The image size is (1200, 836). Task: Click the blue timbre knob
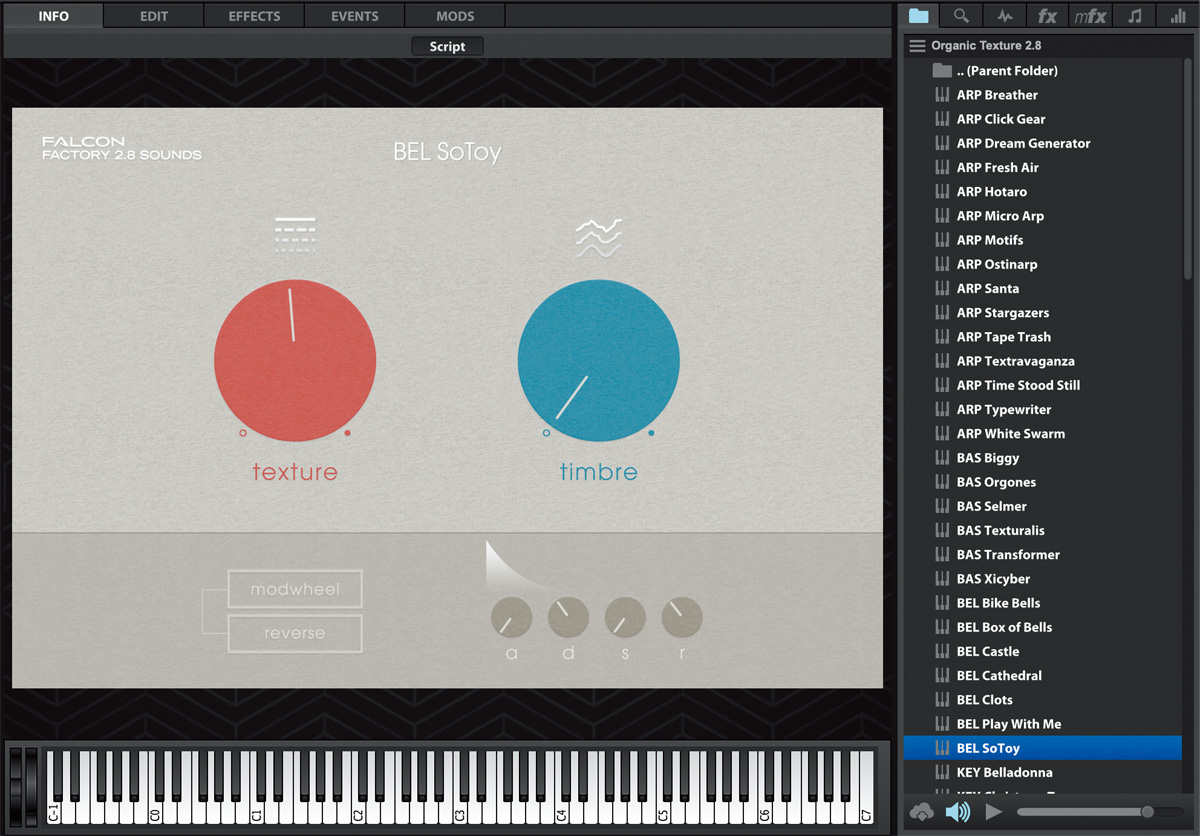(x=598, y=360)
